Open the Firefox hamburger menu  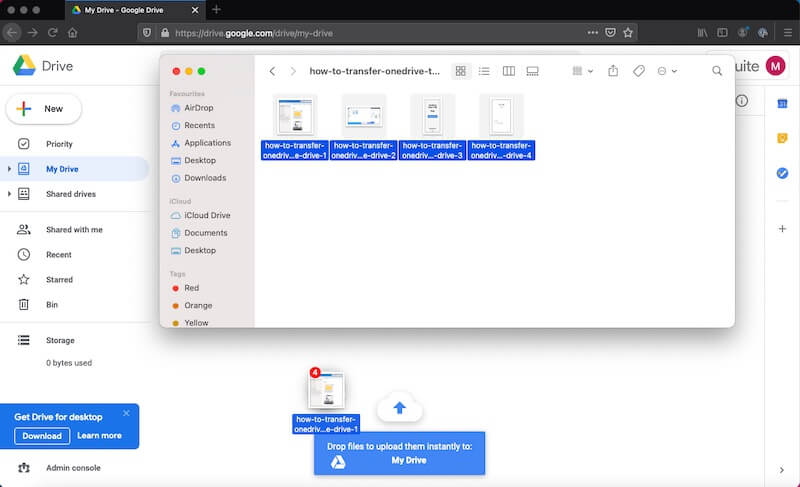pos(788,33)
